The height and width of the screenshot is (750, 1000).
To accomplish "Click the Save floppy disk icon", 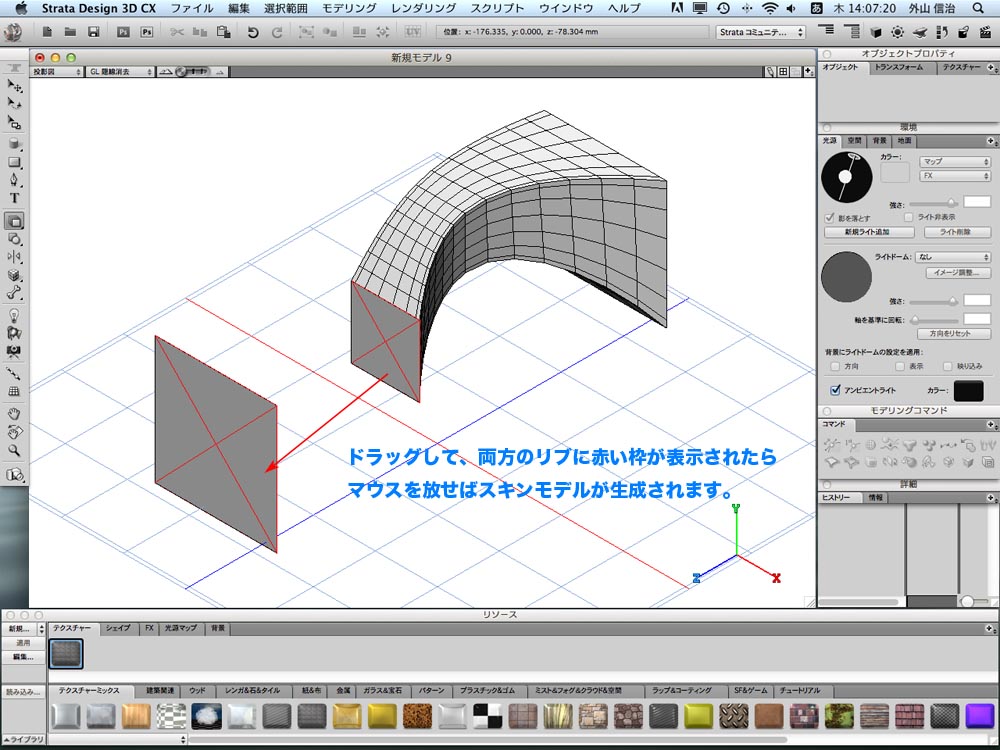I will [94, 32].
